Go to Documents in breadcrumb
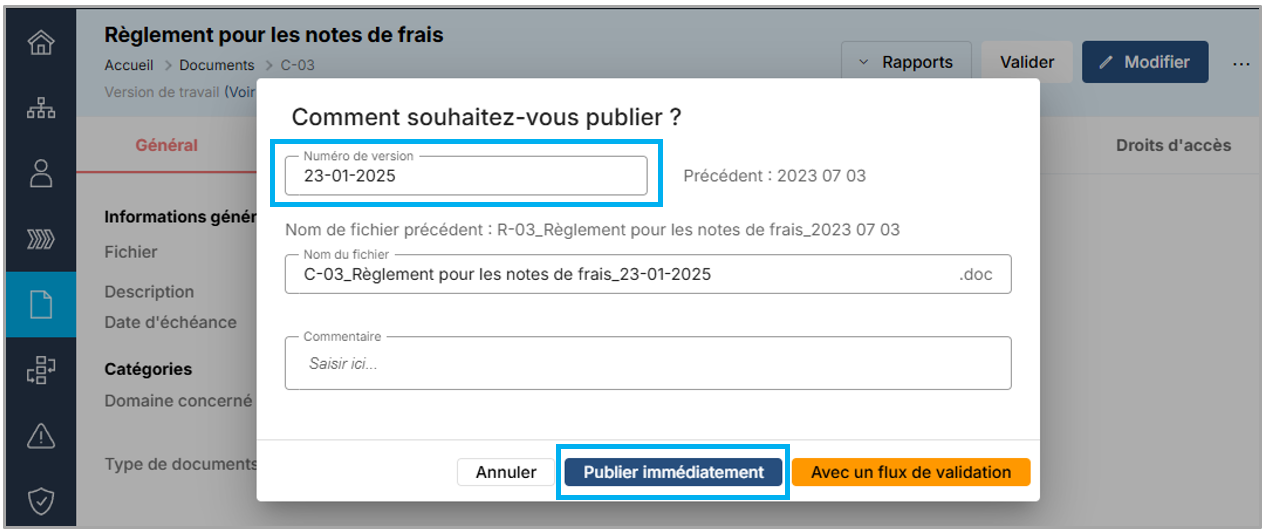Viewport: 1262px width, 532px height. click(x=216, y=65)
